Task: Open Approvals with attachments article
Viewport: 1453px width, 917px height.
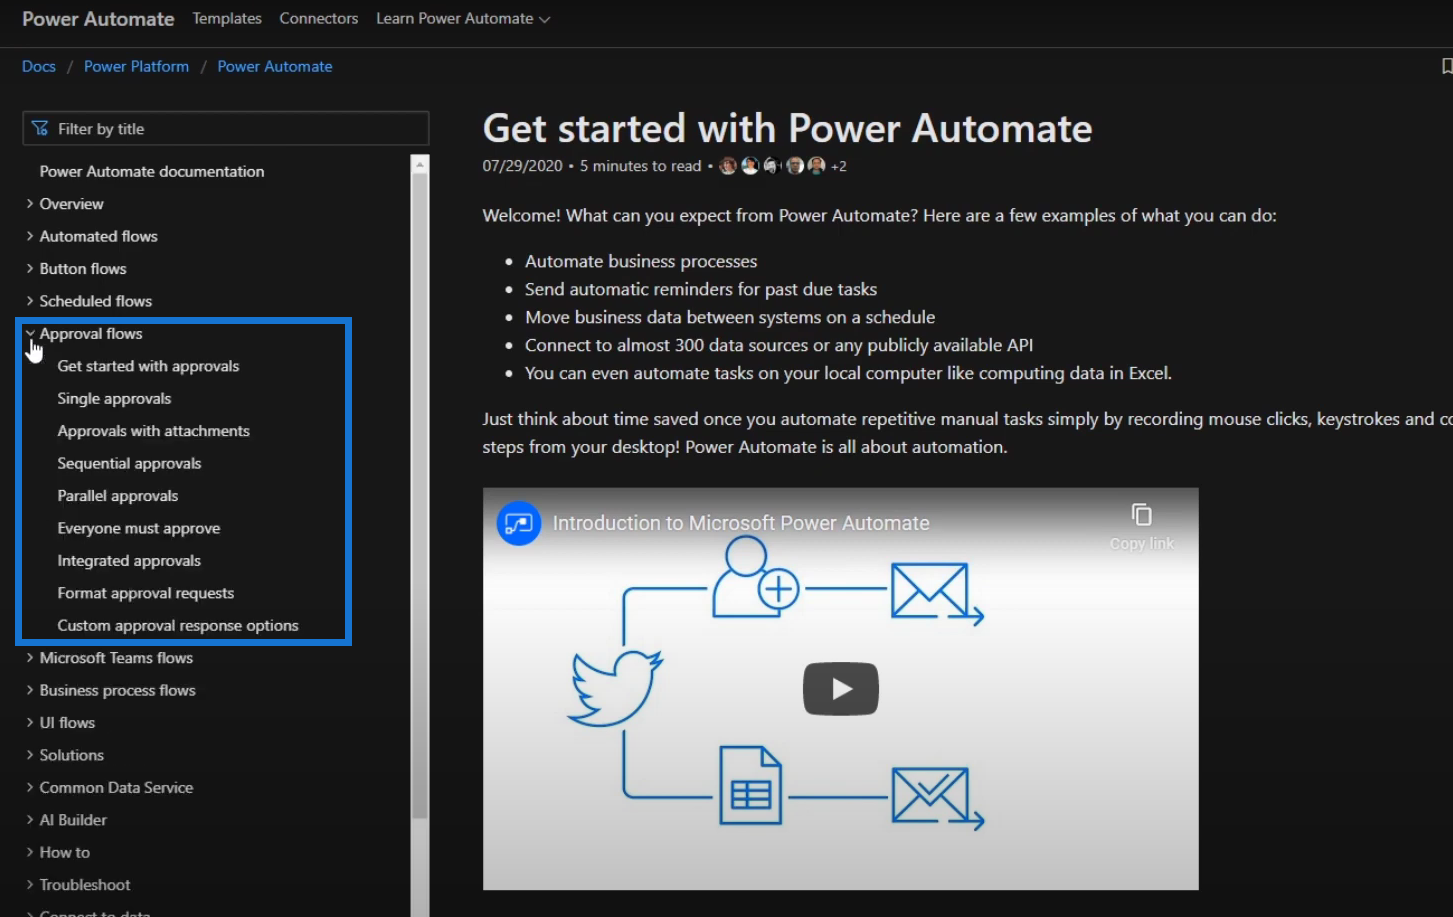Action: (x=153, y=431)
